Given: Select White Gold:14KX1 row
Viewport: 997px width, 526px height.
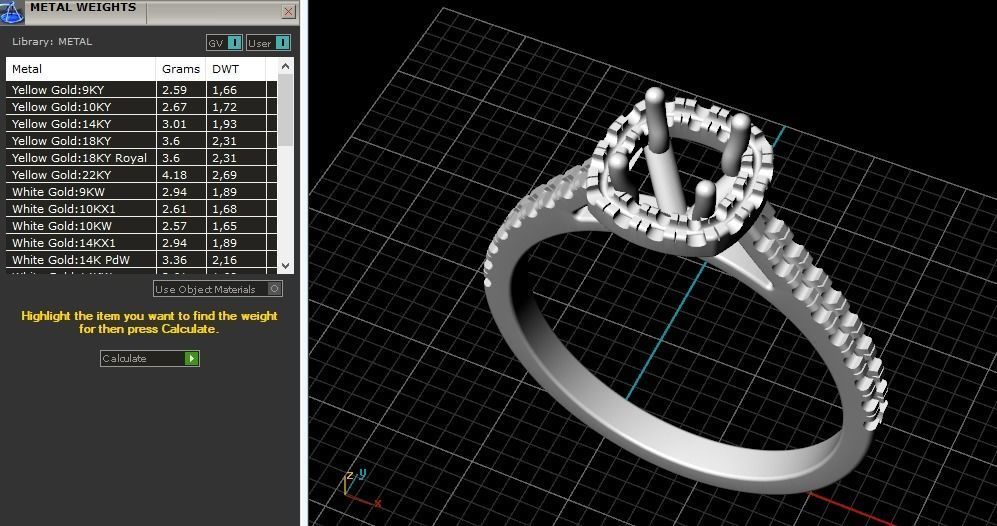Looking at the screenshot, I should (142, 242).
